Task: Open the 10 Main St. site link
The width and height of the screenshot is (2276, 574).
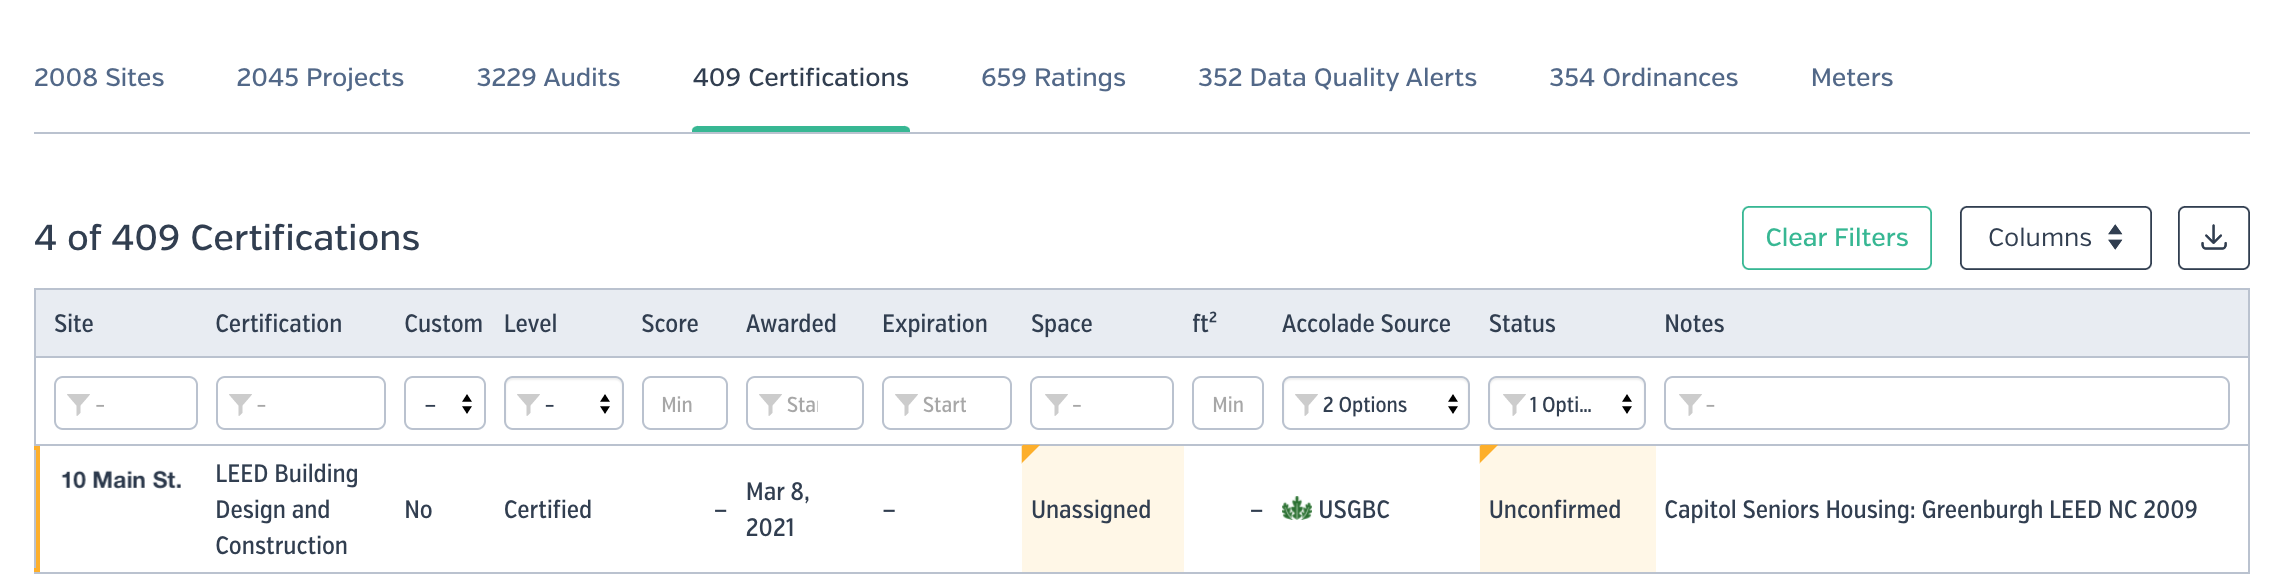Action: 121,480
